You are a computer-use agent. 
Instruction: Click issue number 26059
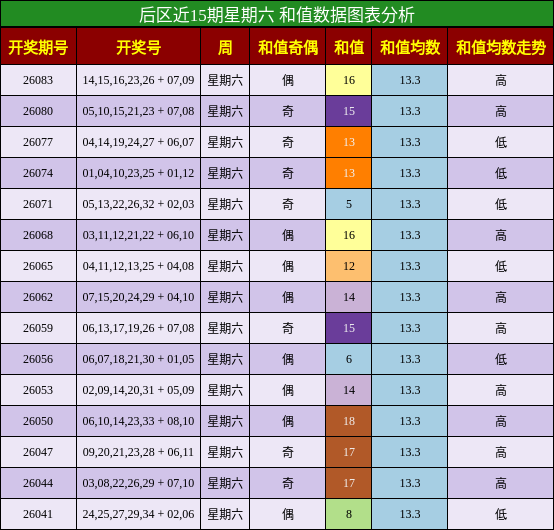(x=38, y=328)
